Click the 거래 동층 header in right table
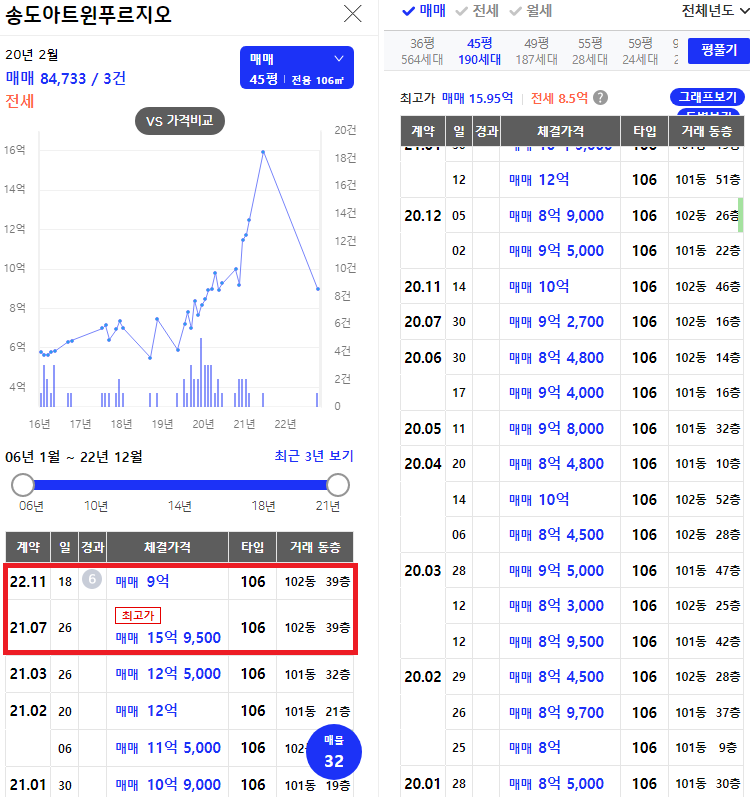The width and height of the screenshot is (750, 797). (x=706, y=131)
